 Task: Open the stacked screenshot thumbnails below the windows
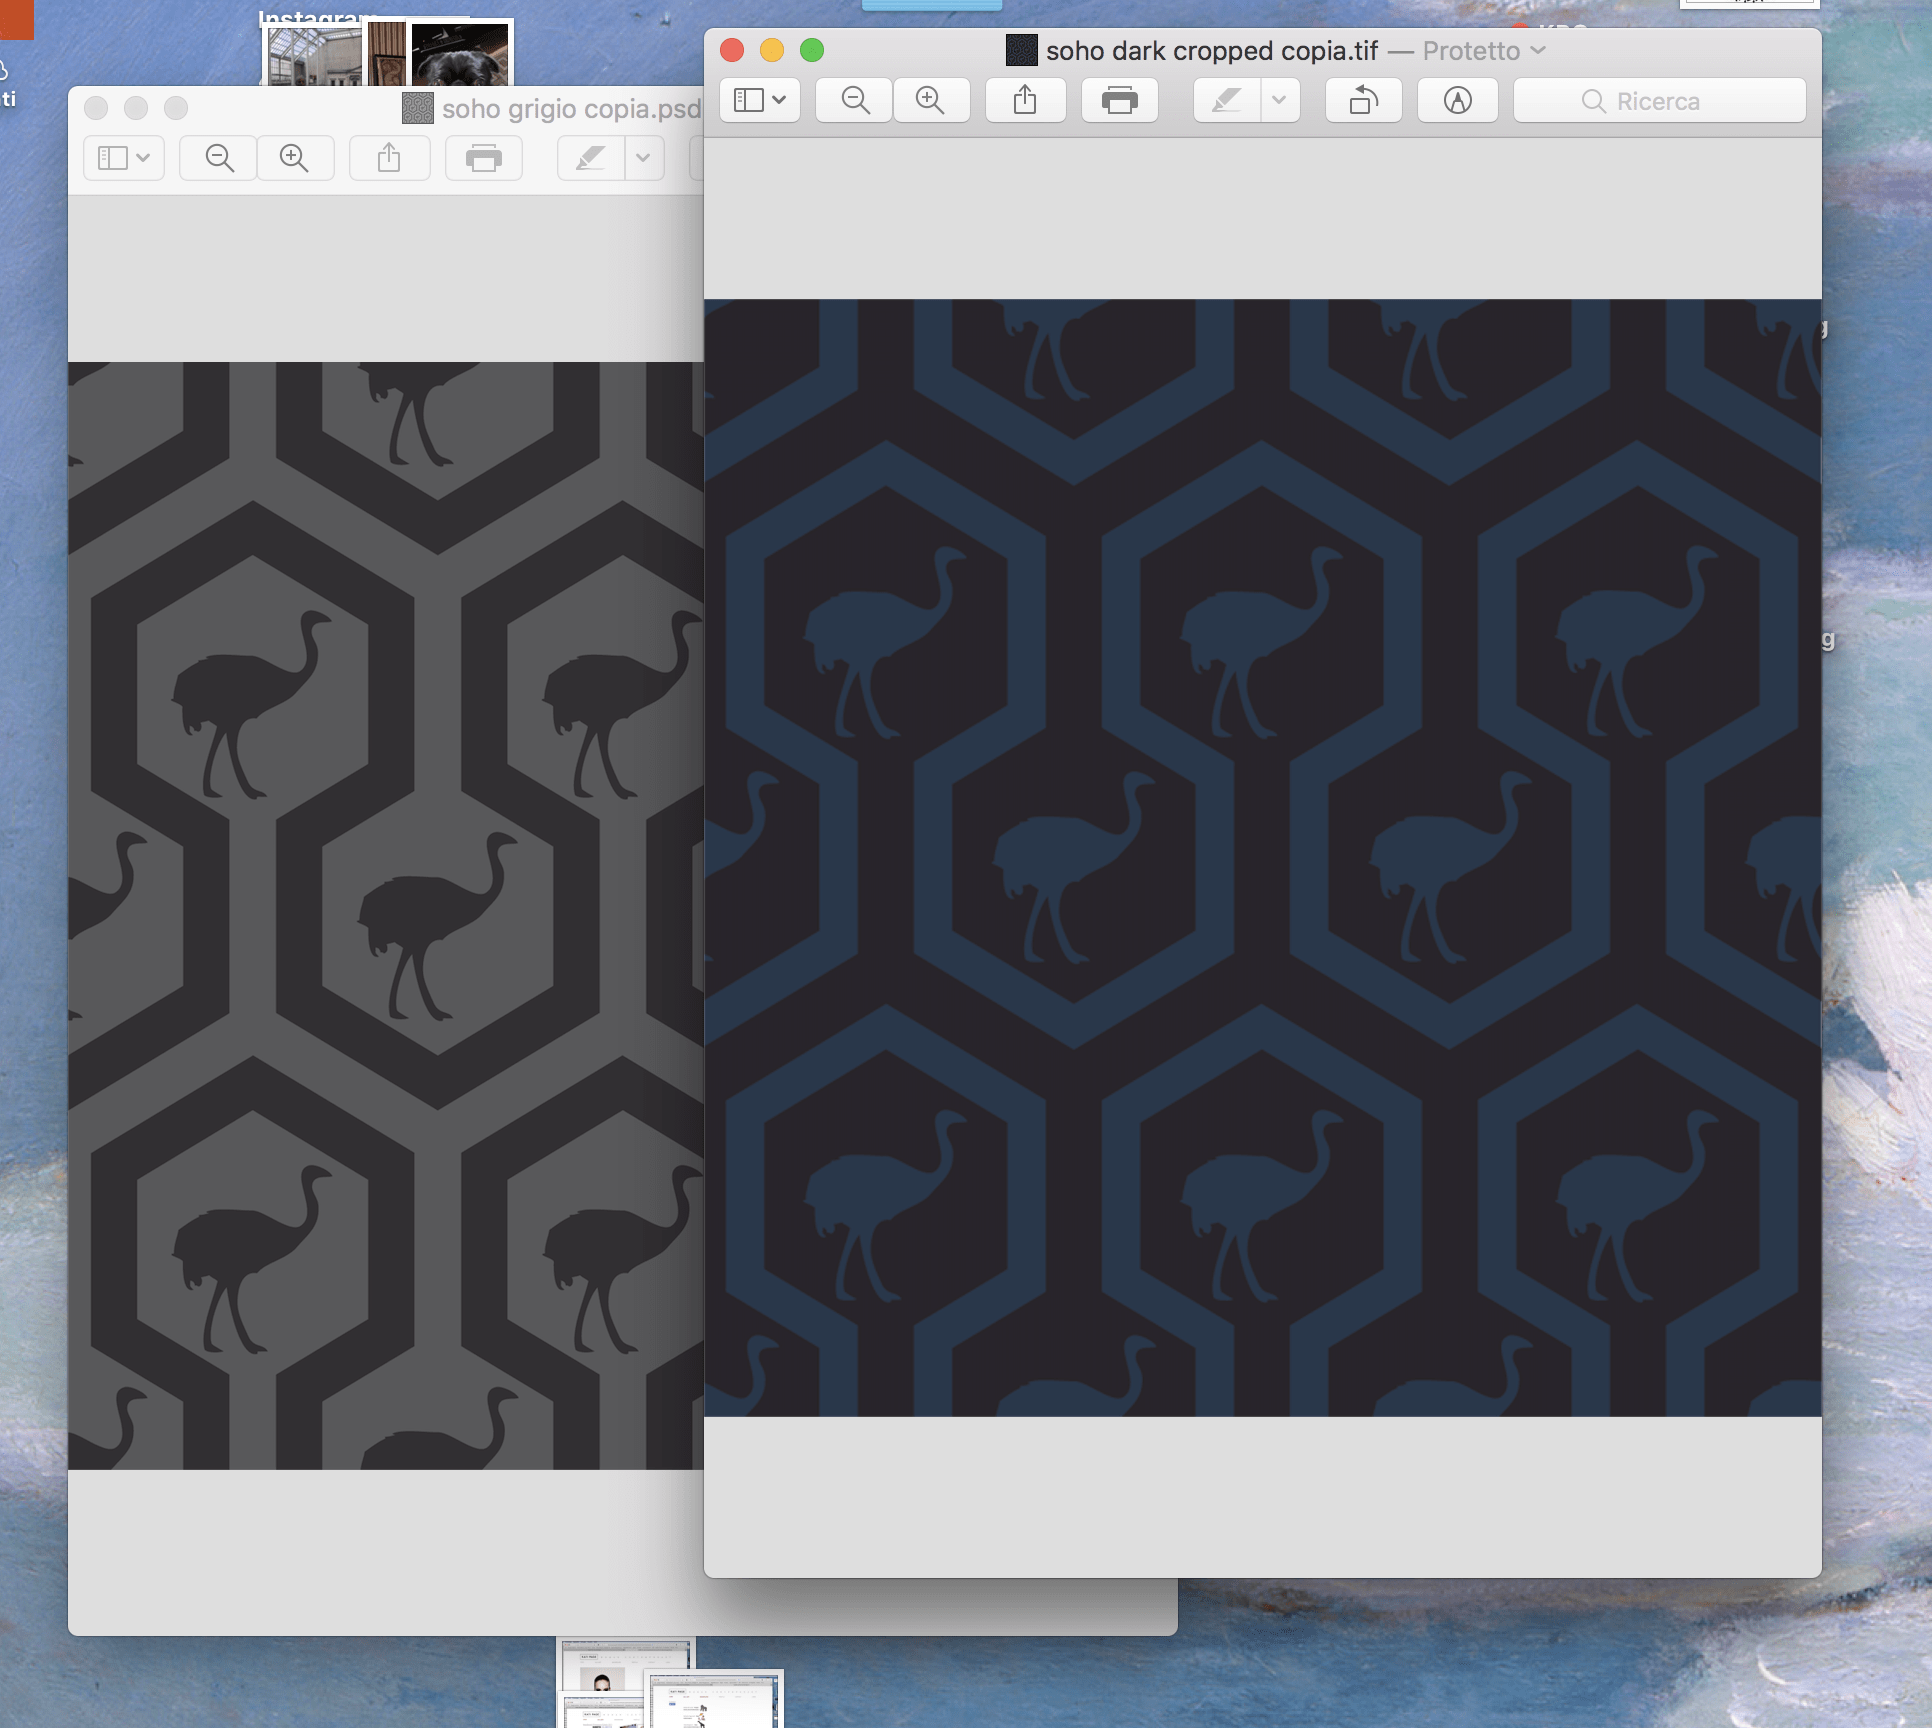click(670, 1683)
